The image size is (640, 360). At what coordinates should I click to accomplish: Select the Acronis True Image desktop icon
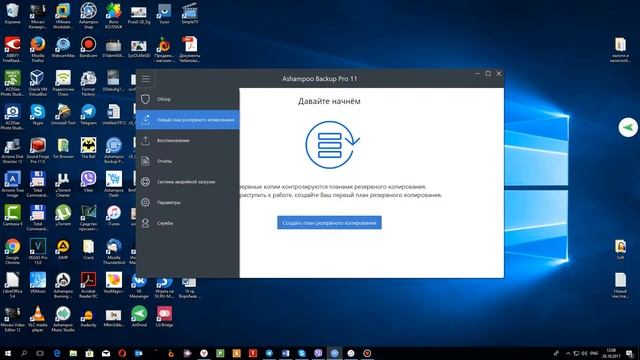[12, 184]
